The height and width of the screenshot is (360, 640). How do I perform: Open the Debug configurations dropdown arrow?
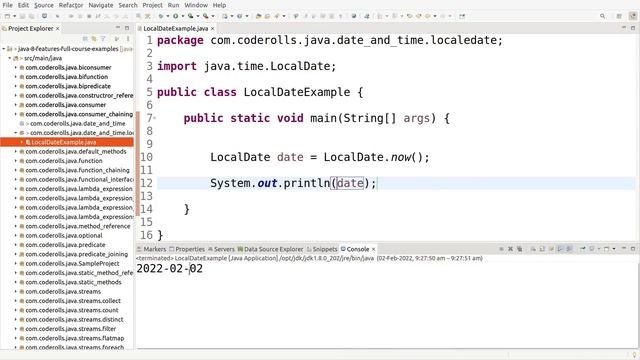(168, 16)
